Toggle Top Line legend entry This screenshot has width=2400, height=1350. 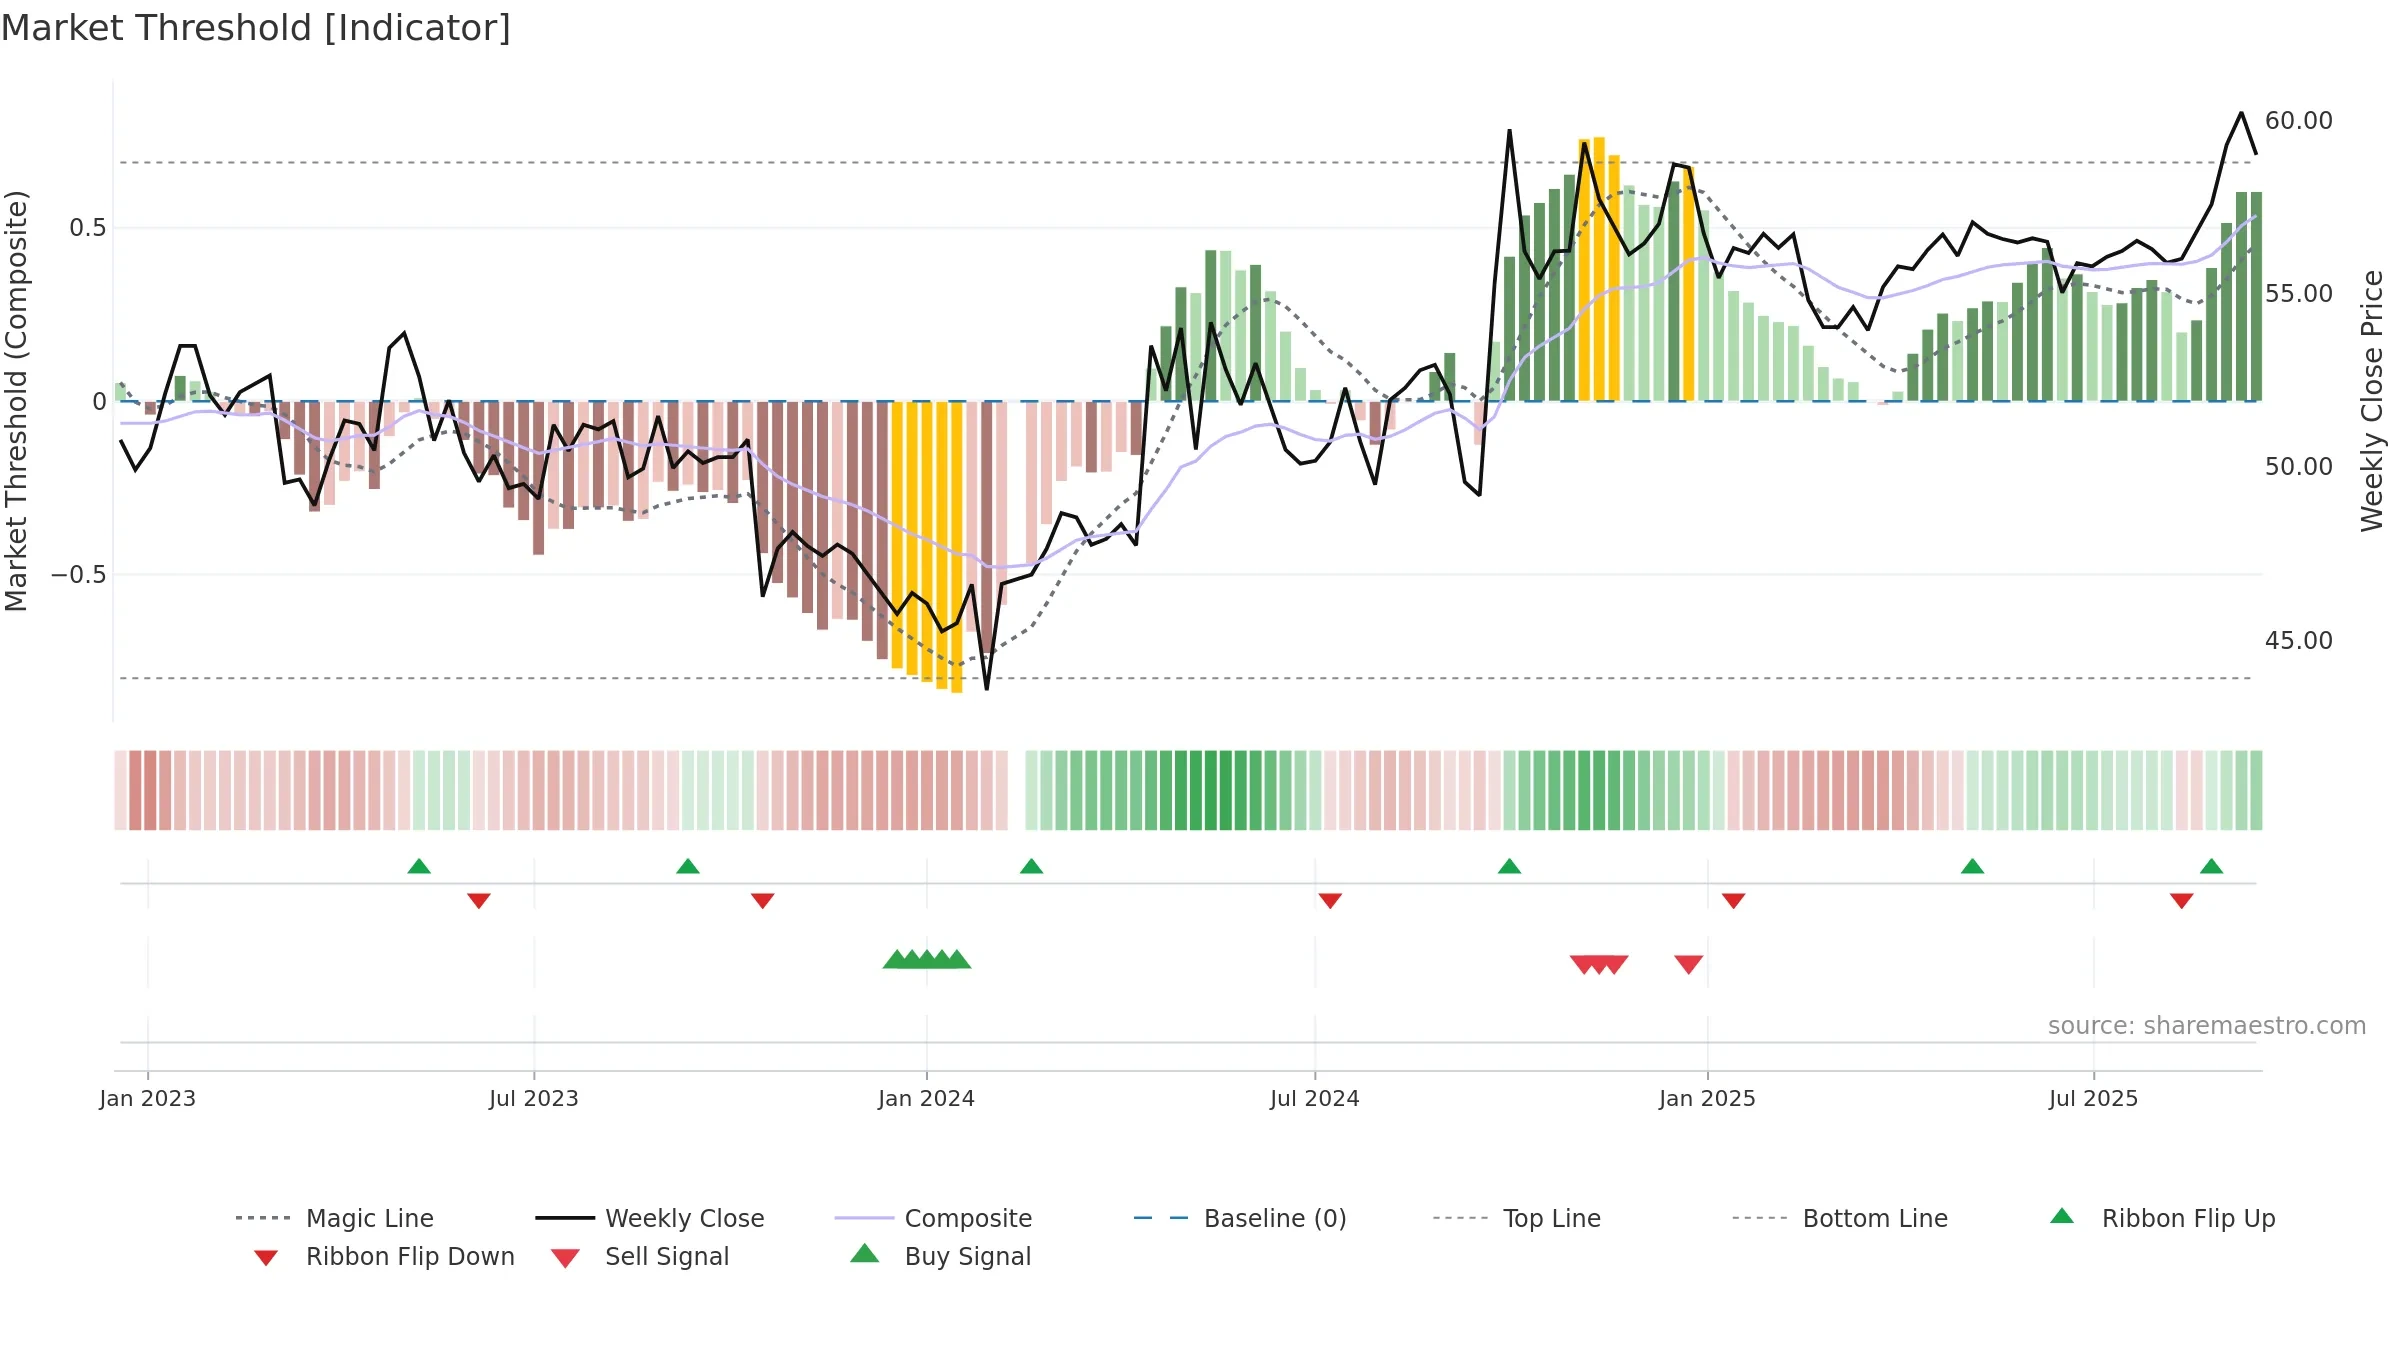tap(1516, 1218)
